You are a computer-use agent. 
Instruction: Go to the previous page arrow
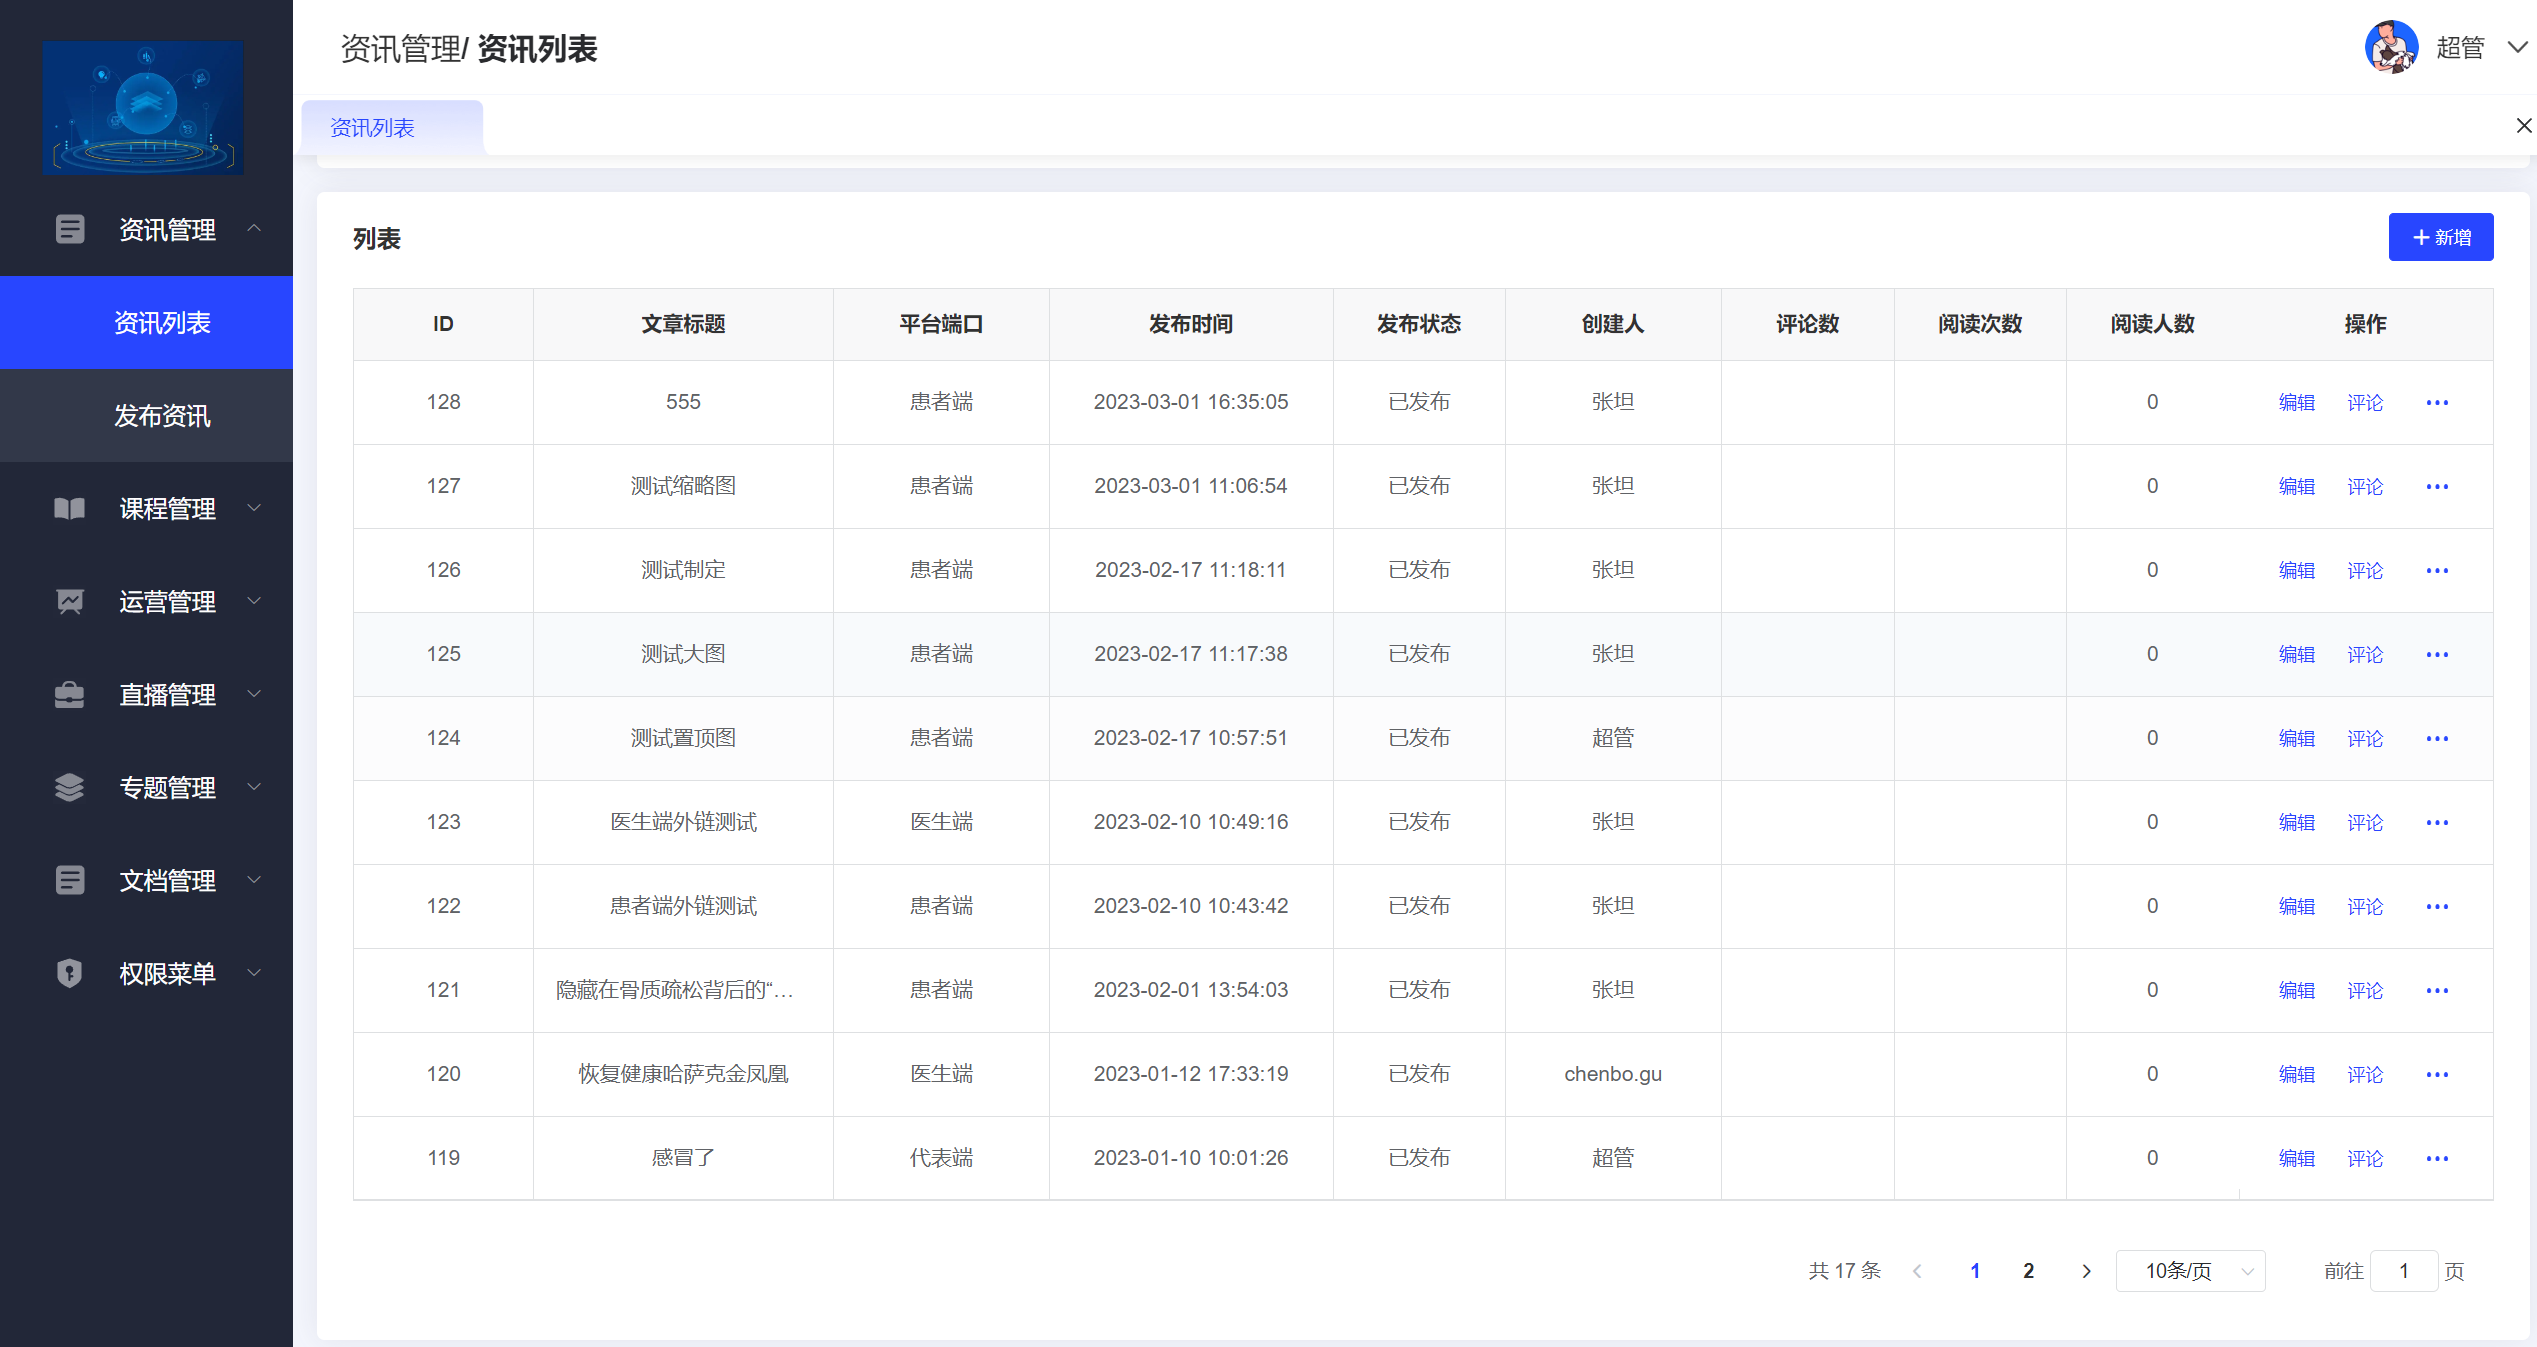(1917, 1271)
